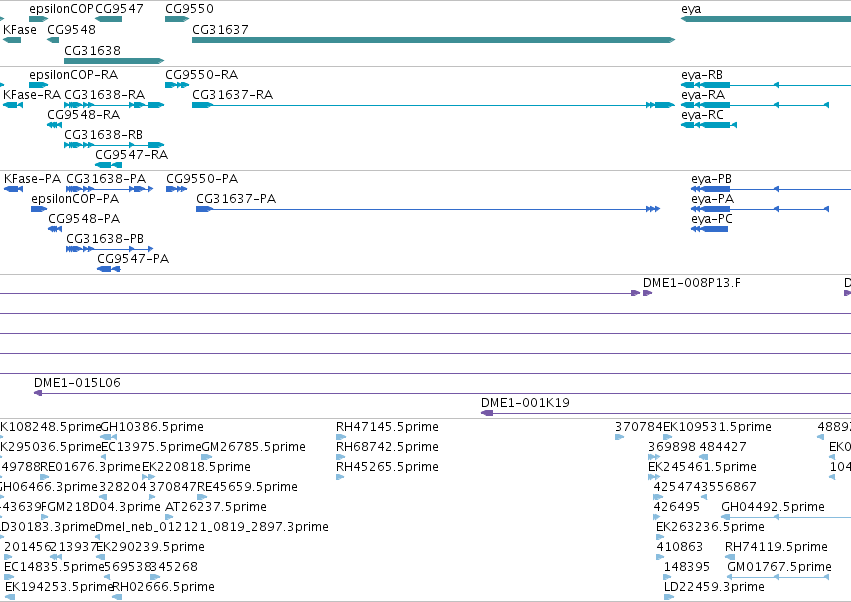Screen dimensions: 851x602
Task: Select the GH10386.5prime EST label
Action: click(x=152, y=427)
